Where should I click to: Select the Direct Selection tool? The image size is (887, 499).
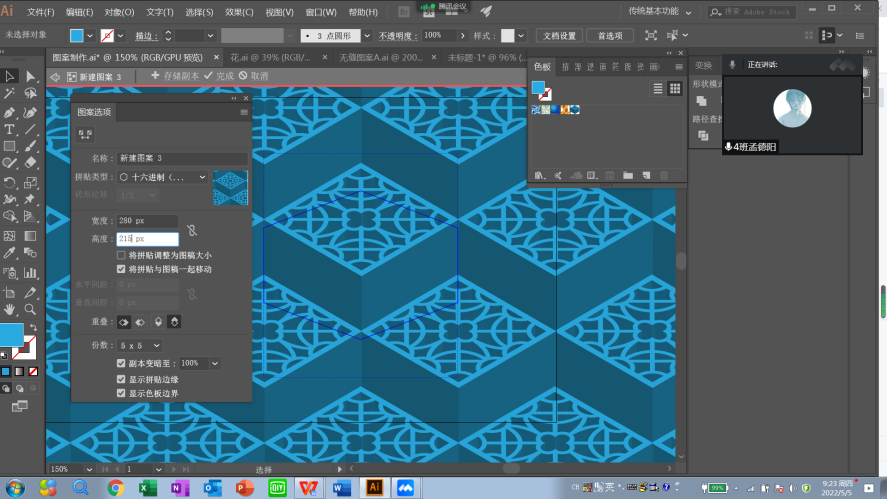pos(31,77)
